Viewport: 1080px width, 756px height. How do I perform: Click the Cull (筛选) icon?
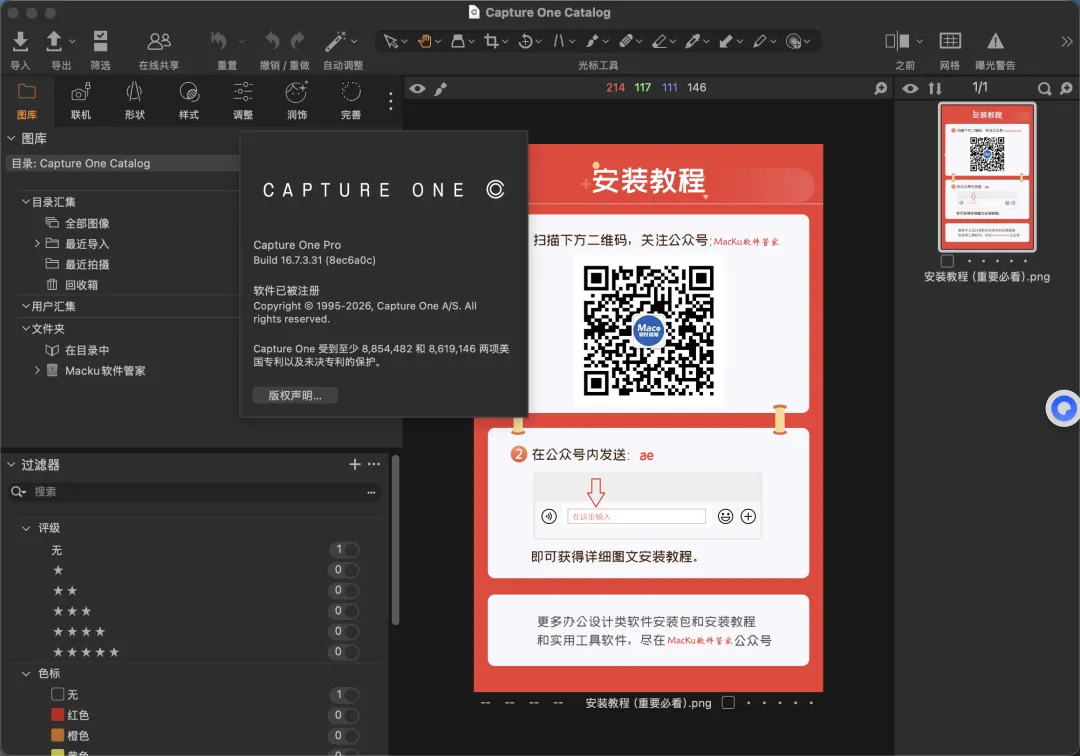[101, 41]
